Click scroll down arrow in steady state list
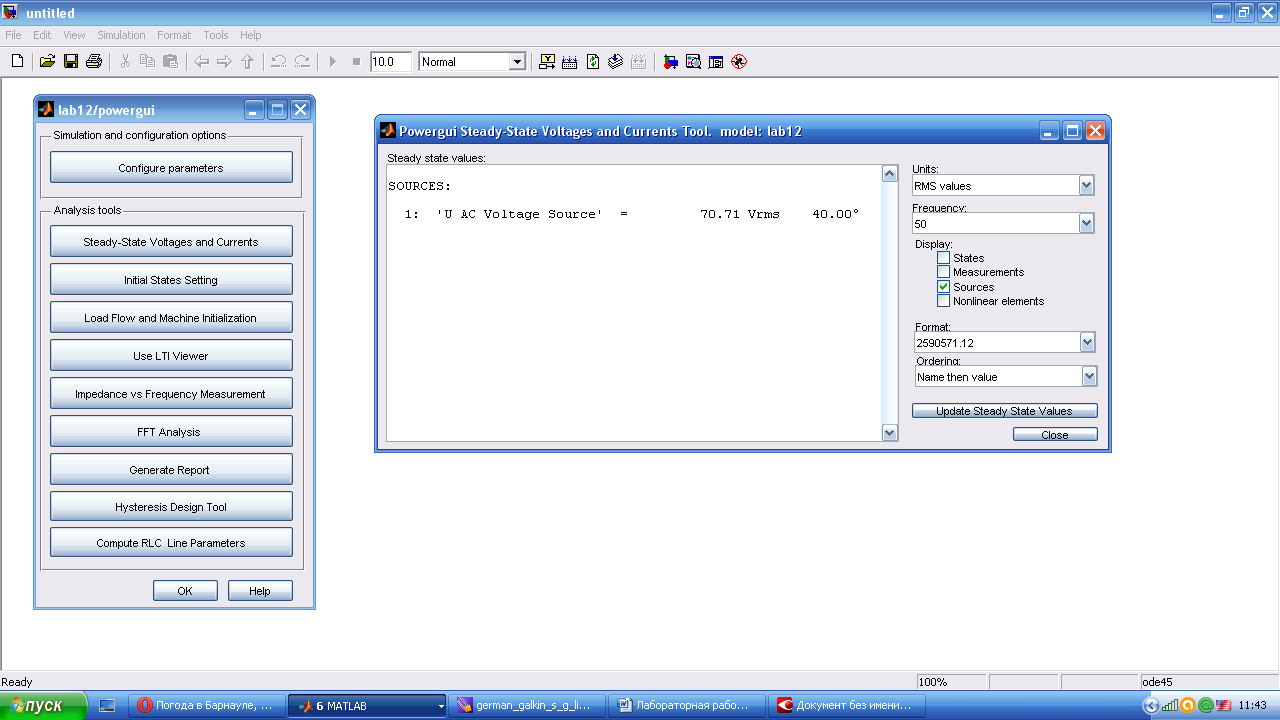The width and height of the screenshot is (1280, 720). pyautogui.click(x=890, y=432)
